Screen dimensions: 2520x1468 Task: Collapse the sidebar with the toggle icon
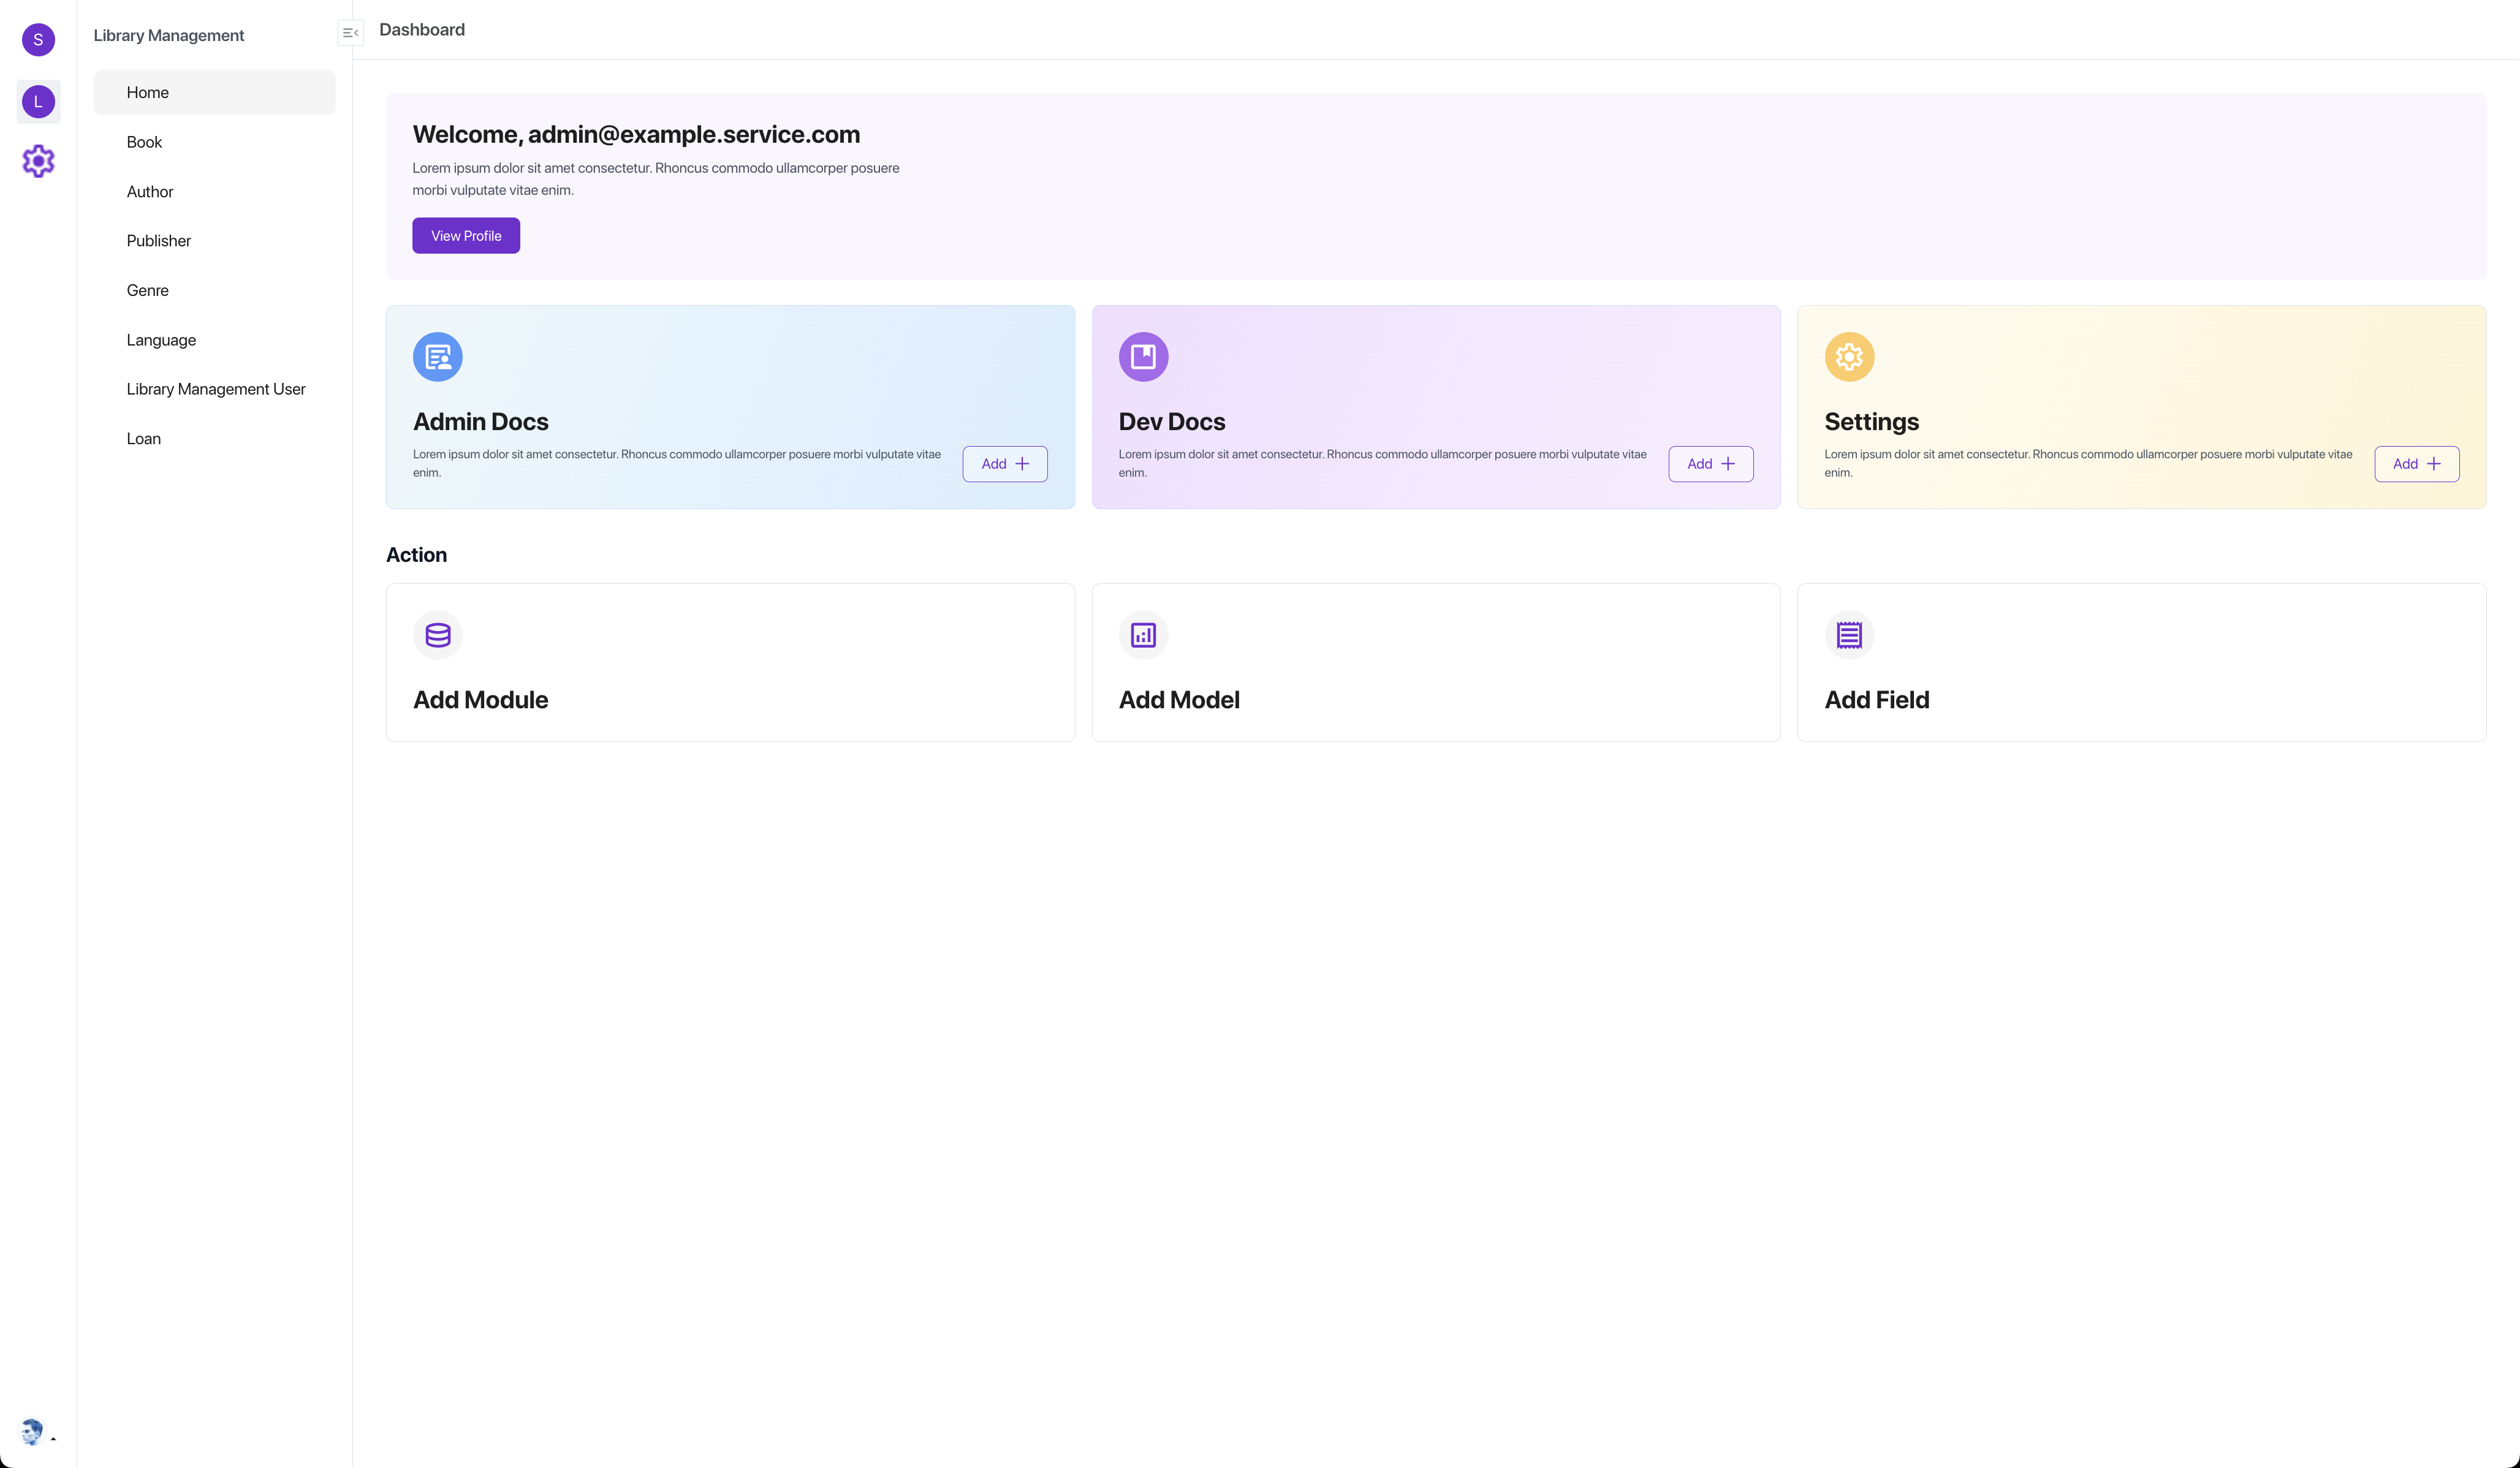350,33
